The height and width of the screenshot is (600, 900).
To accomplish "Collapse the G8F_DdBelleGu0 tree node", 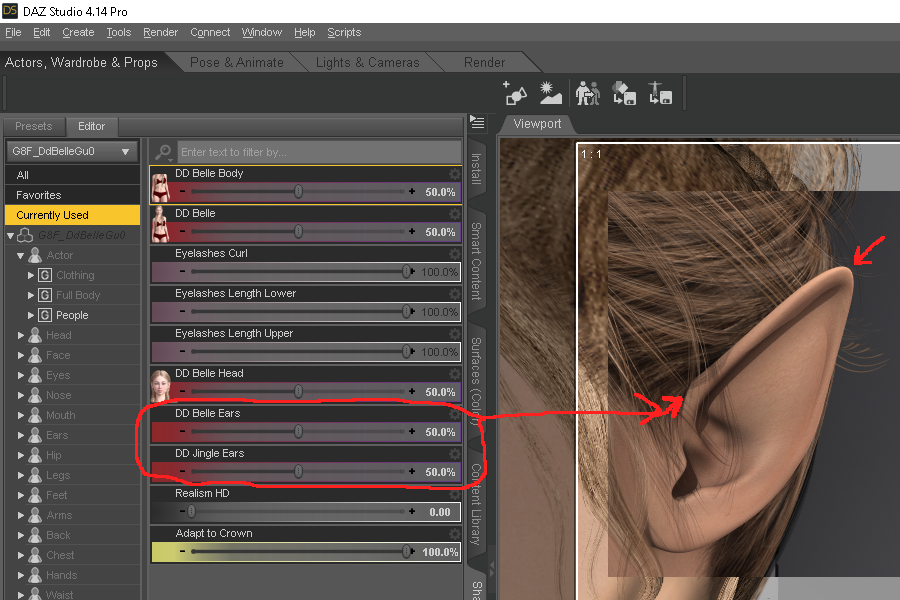I will coord(11,235).
